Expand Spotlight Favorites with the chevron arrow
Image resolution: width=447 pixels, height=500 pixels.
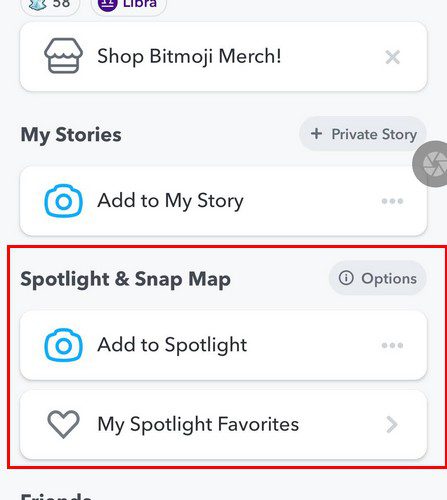pyautogui.click(x=392, y=425)
